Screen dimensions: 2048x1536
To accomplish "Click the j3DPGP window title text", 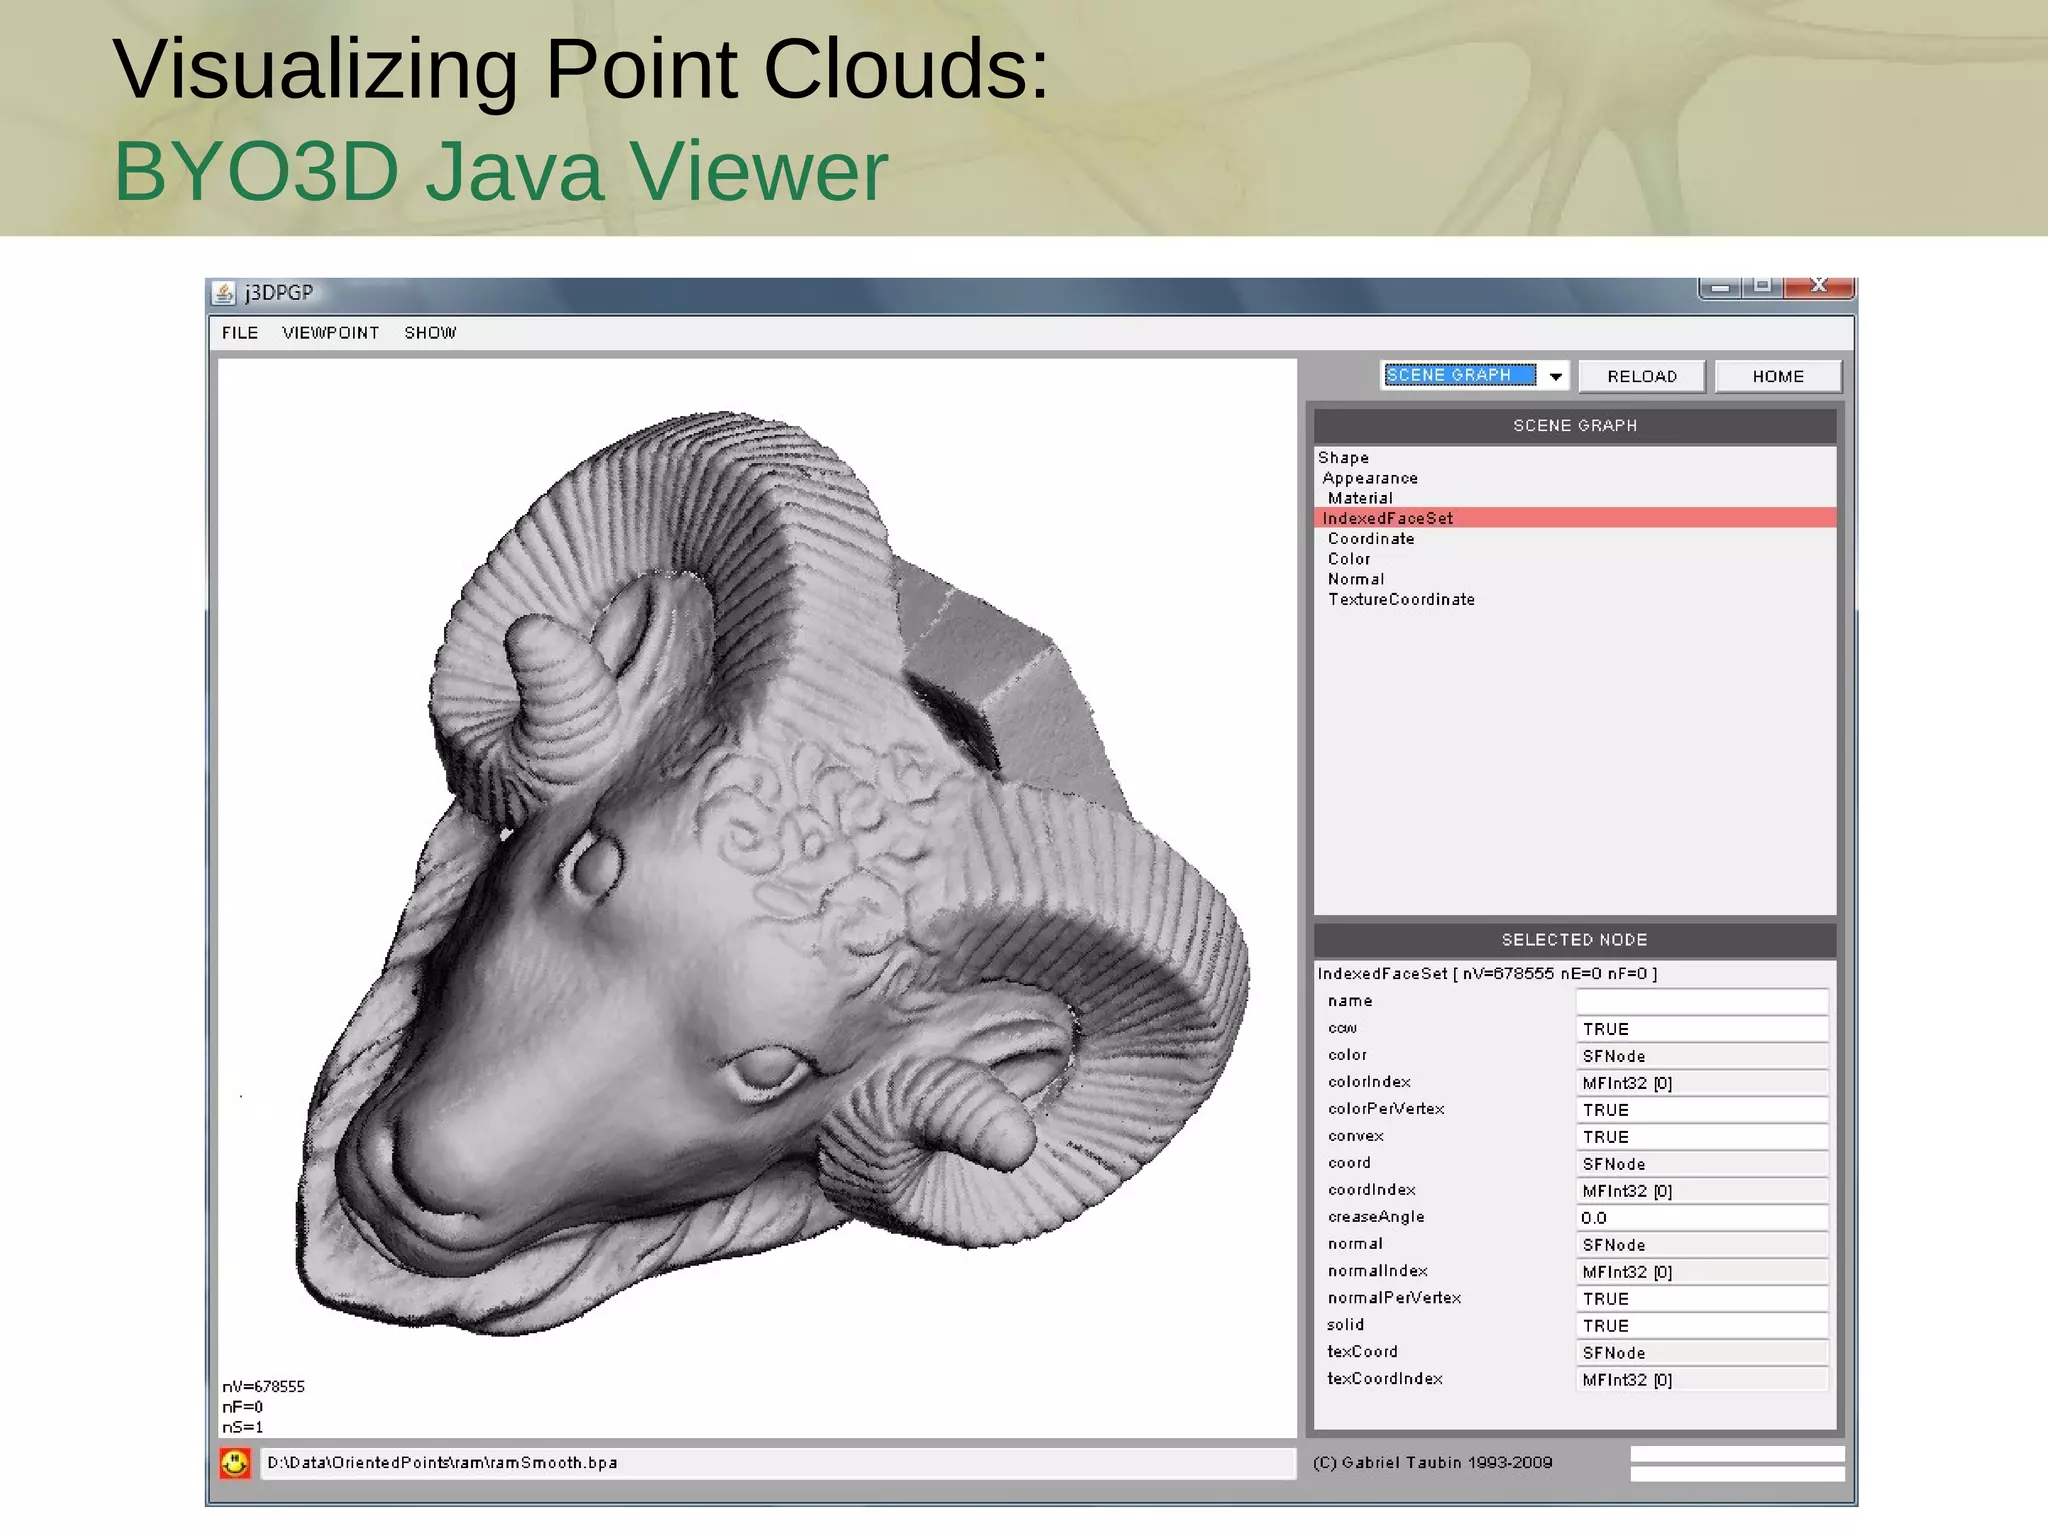I will pyautogui.click(x=279, y=293).
